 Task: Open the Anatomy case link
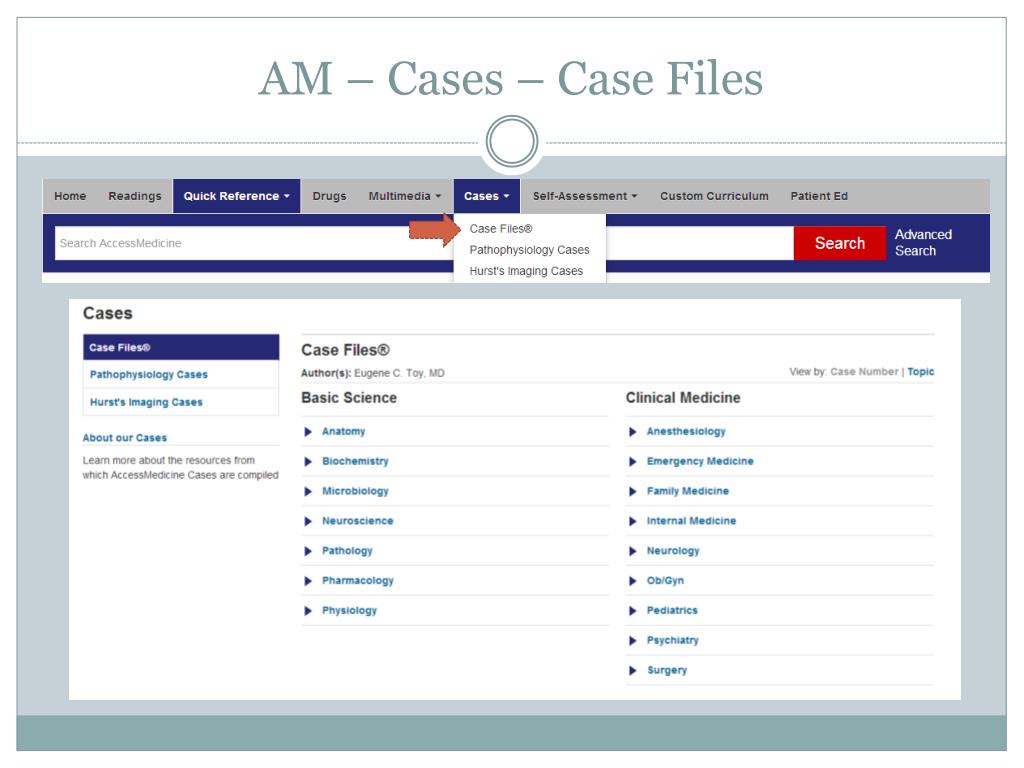pyautogui.click(x=344, y=432)
